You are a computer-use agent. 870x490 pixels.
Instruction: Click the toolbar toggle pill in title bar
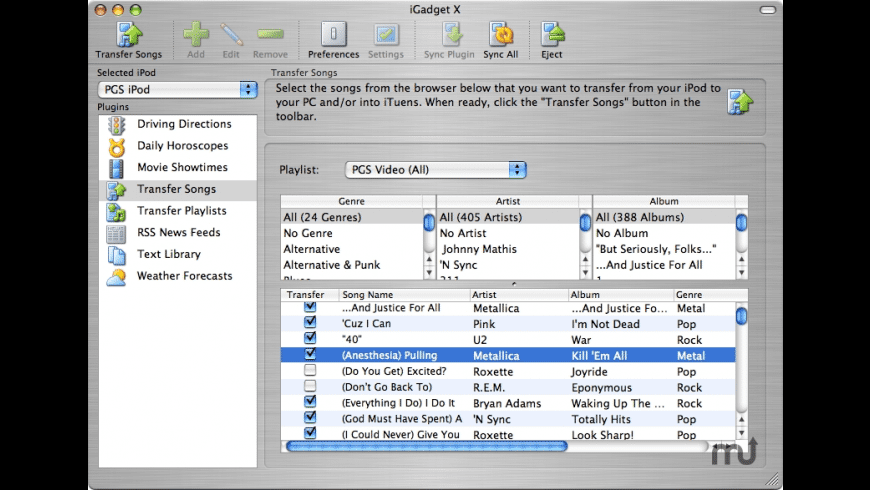point(768,9)
